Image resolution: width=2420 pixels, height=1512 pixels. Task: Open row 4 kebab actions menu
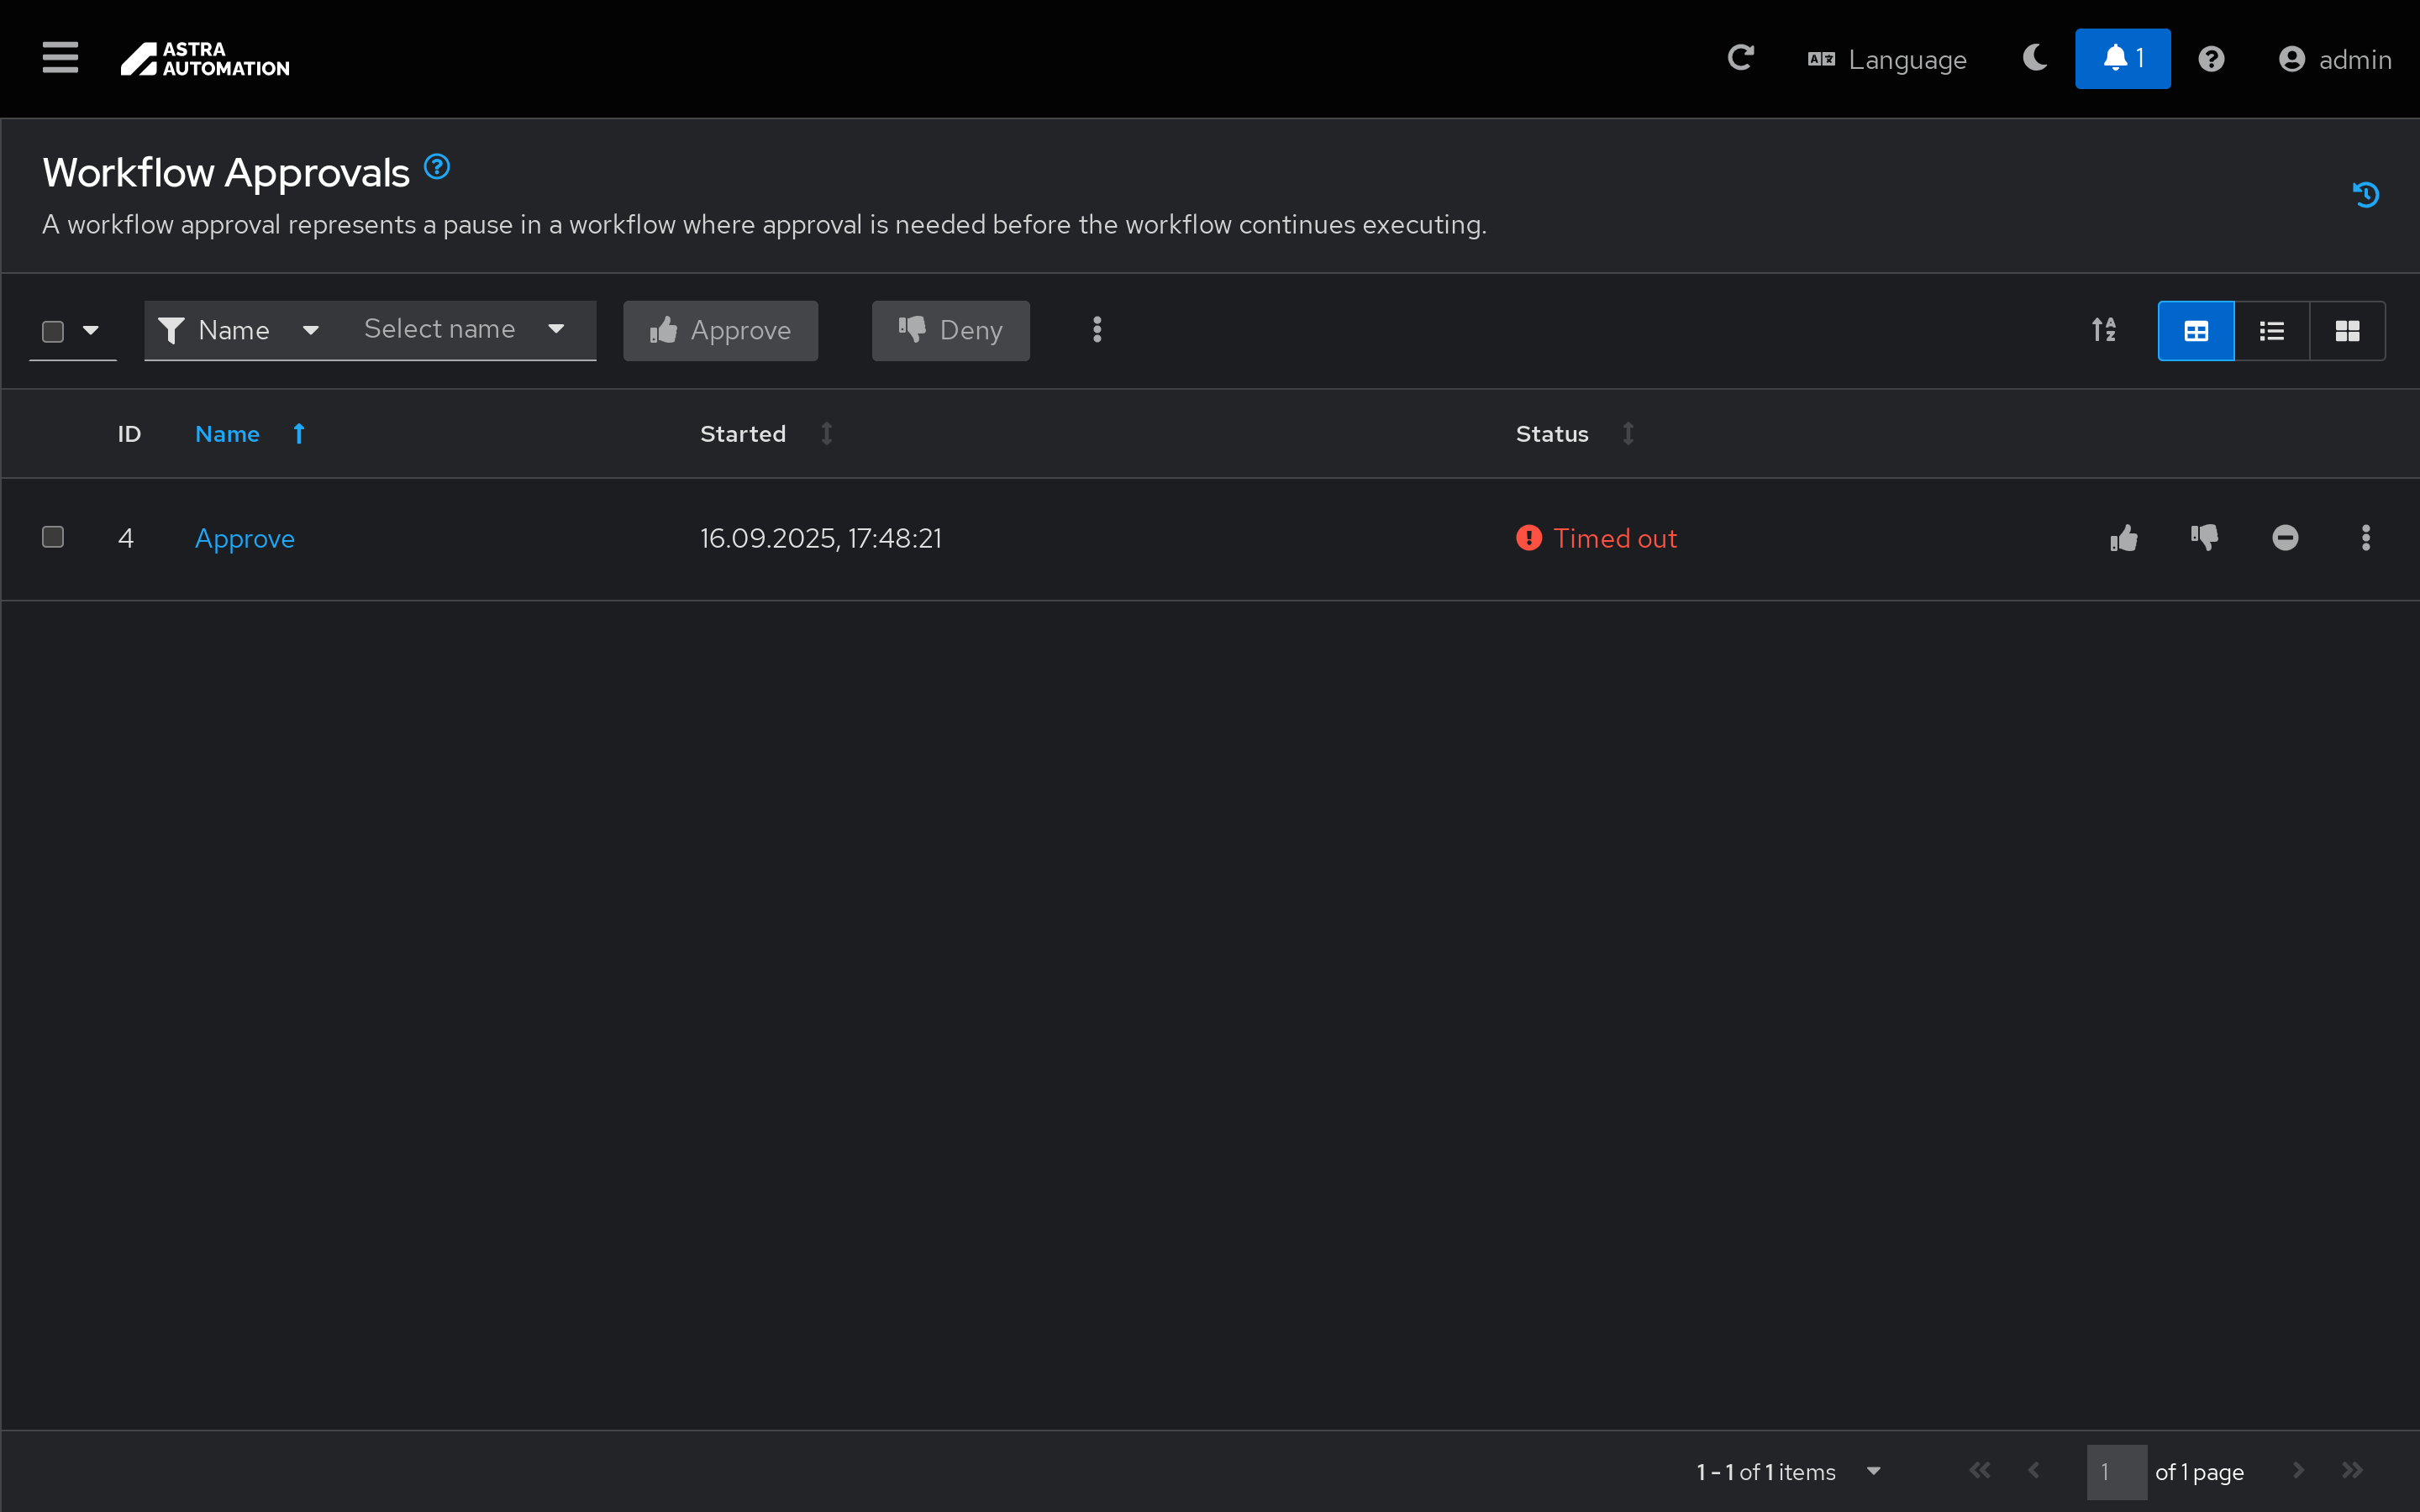pos(2365,538)
